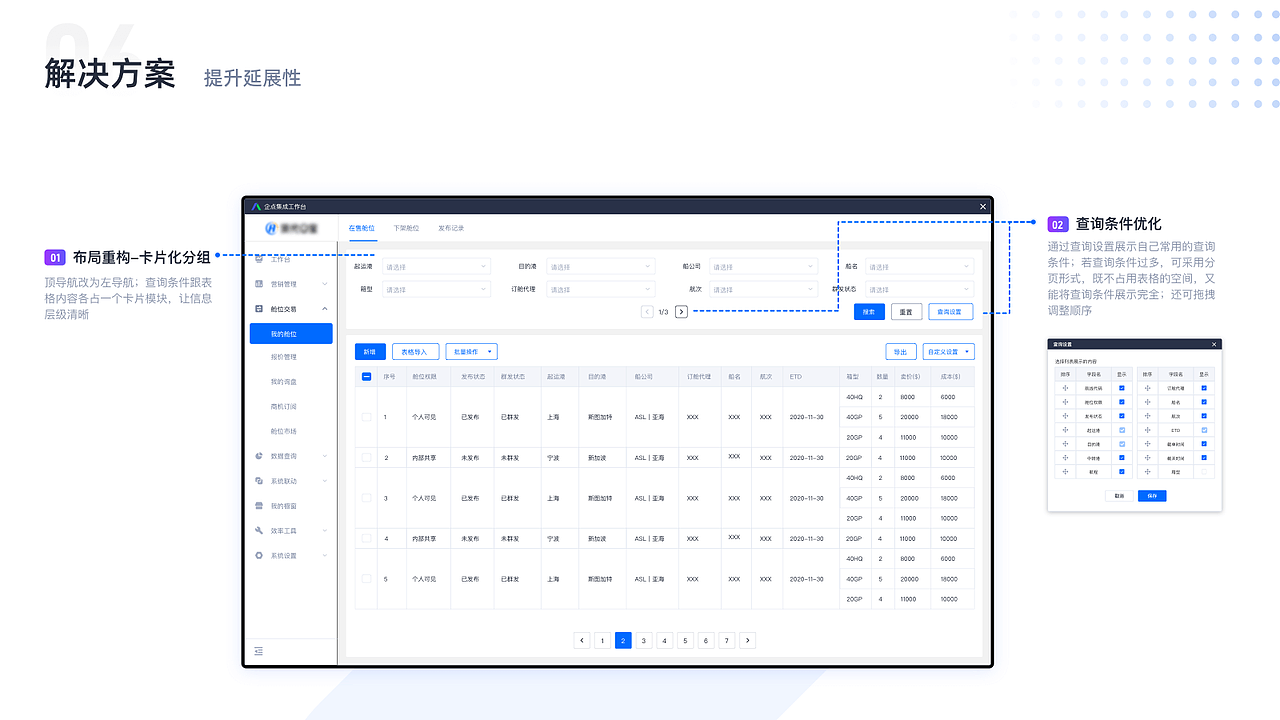This screenshot has width=1280, height=720.
Task: Click drag handle for 截关时间 in 查询设置 dialog
Action: click(1147, 458)
